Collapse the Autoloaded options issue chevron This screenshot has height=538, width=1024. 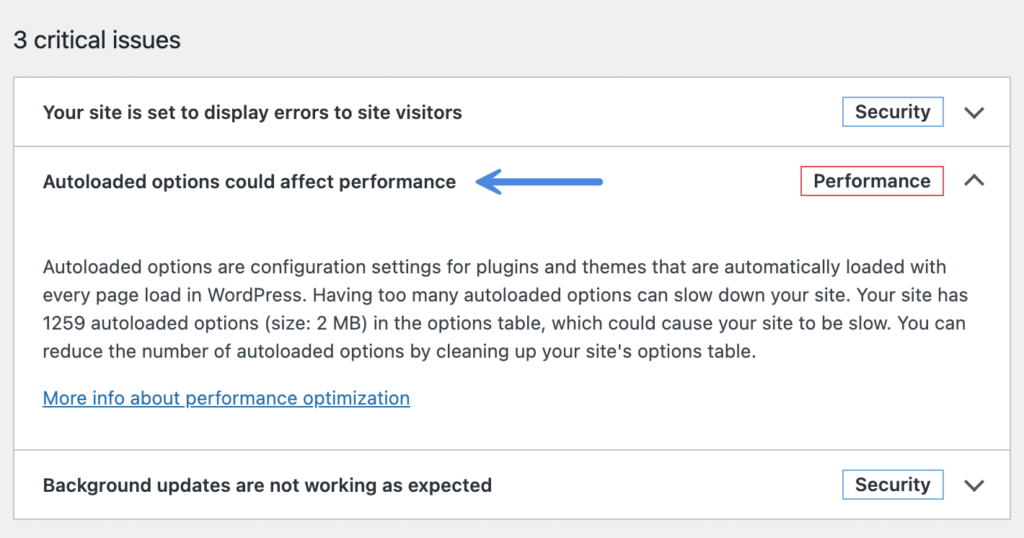[x=974, y=180]
